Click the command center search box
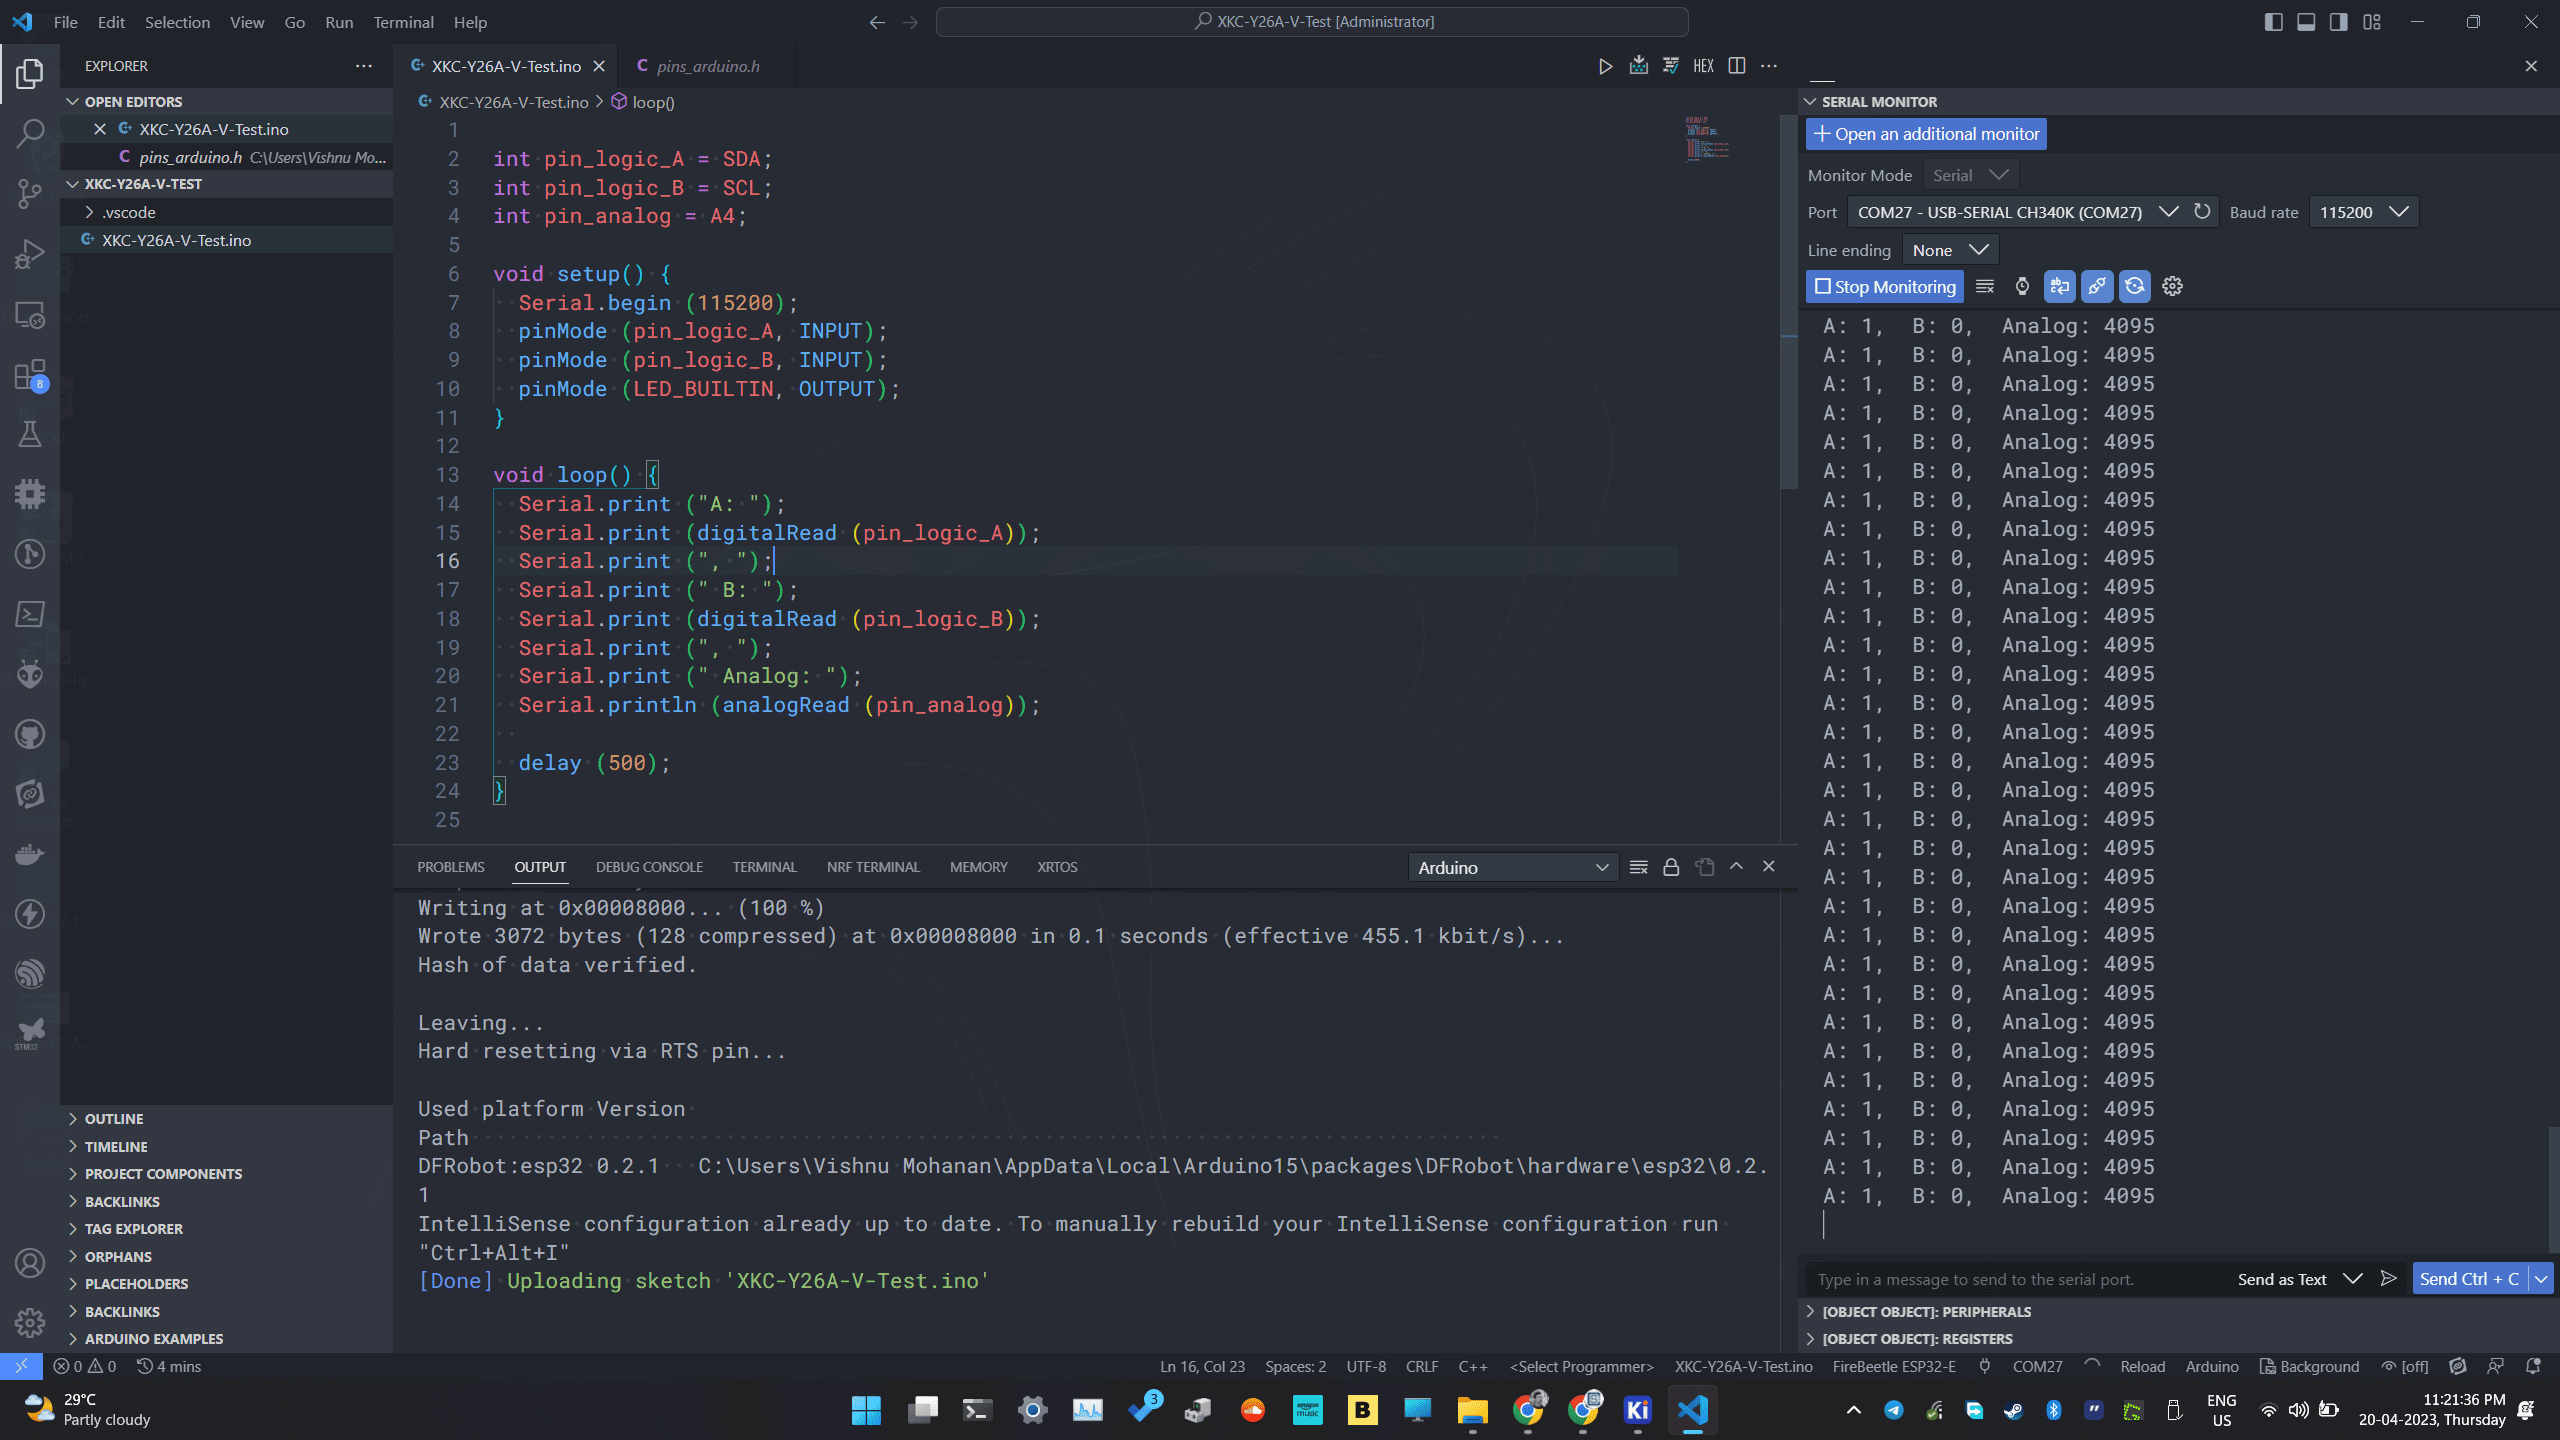2560x1440 pixels. click(x=1312, y=22)
